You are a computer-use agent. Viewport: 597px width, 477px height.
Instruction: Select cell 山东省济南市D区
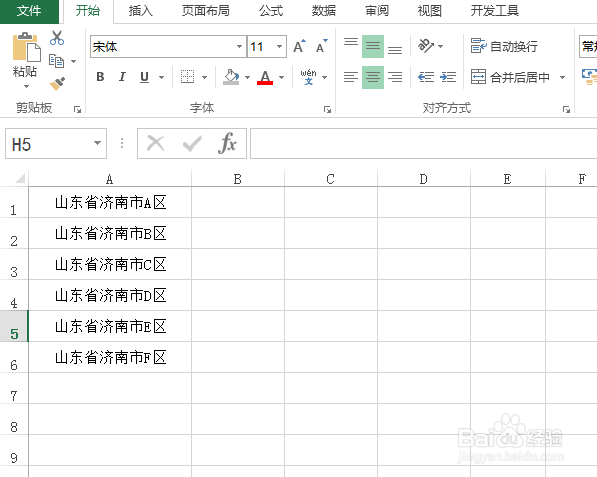pos(110,295)
